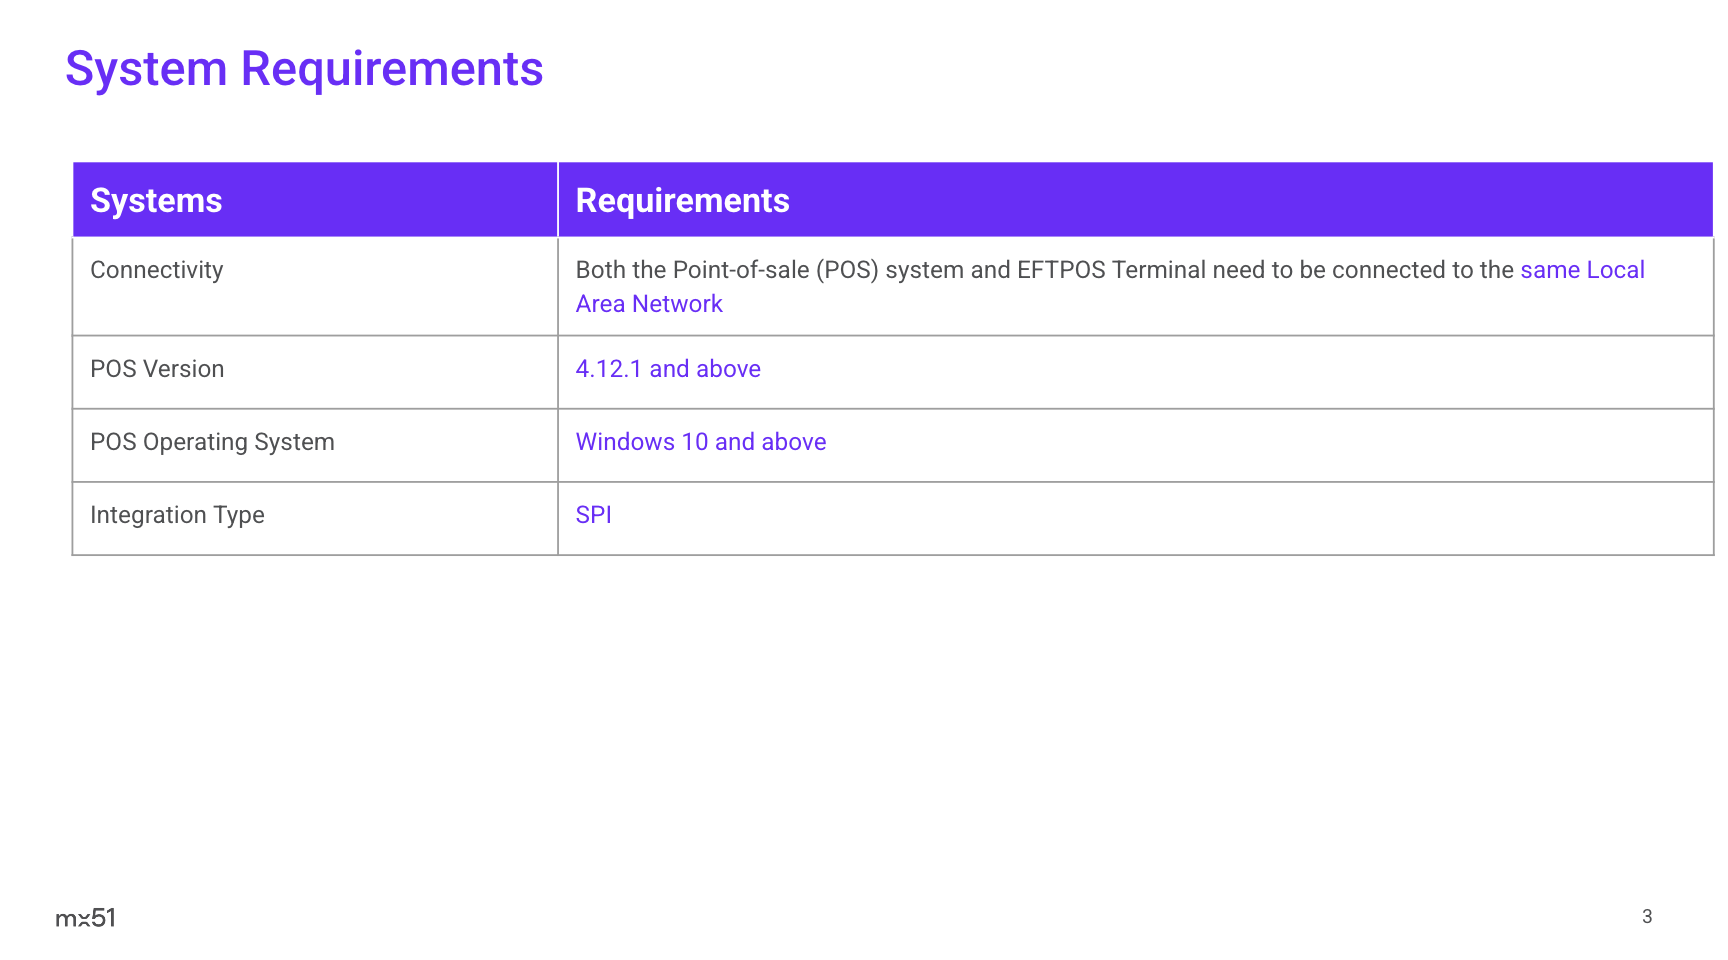Select the POS Version row label

click(x=157, y=369)
